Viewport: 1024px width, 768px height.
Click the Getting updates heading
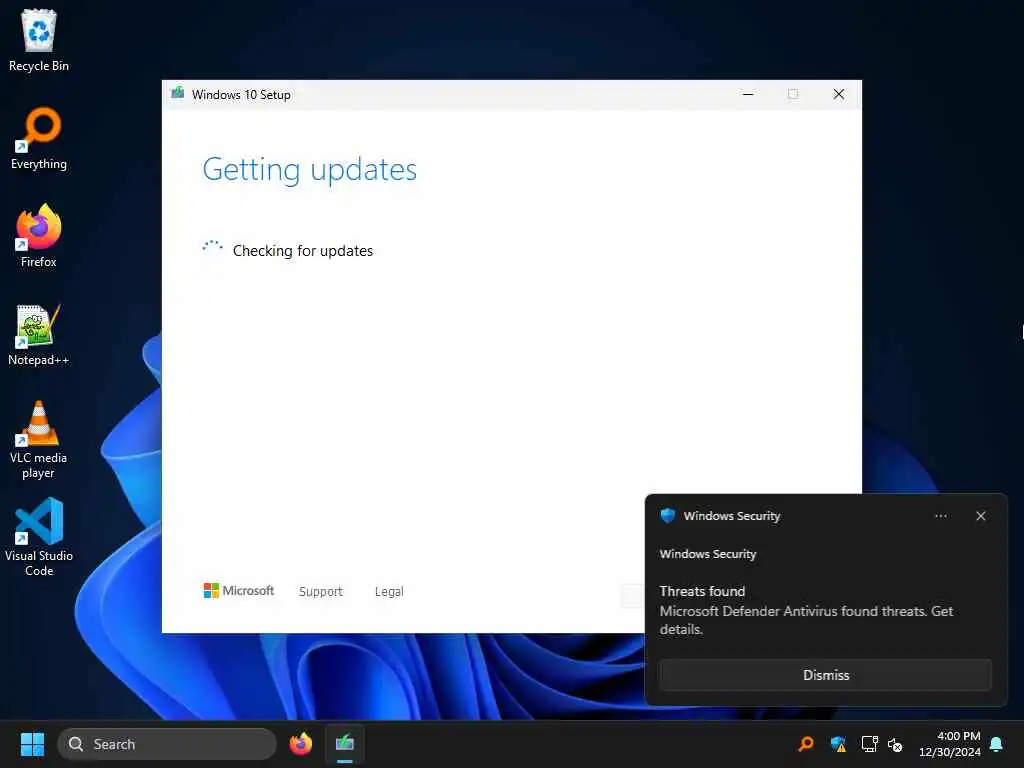click(x=310, y=170)
